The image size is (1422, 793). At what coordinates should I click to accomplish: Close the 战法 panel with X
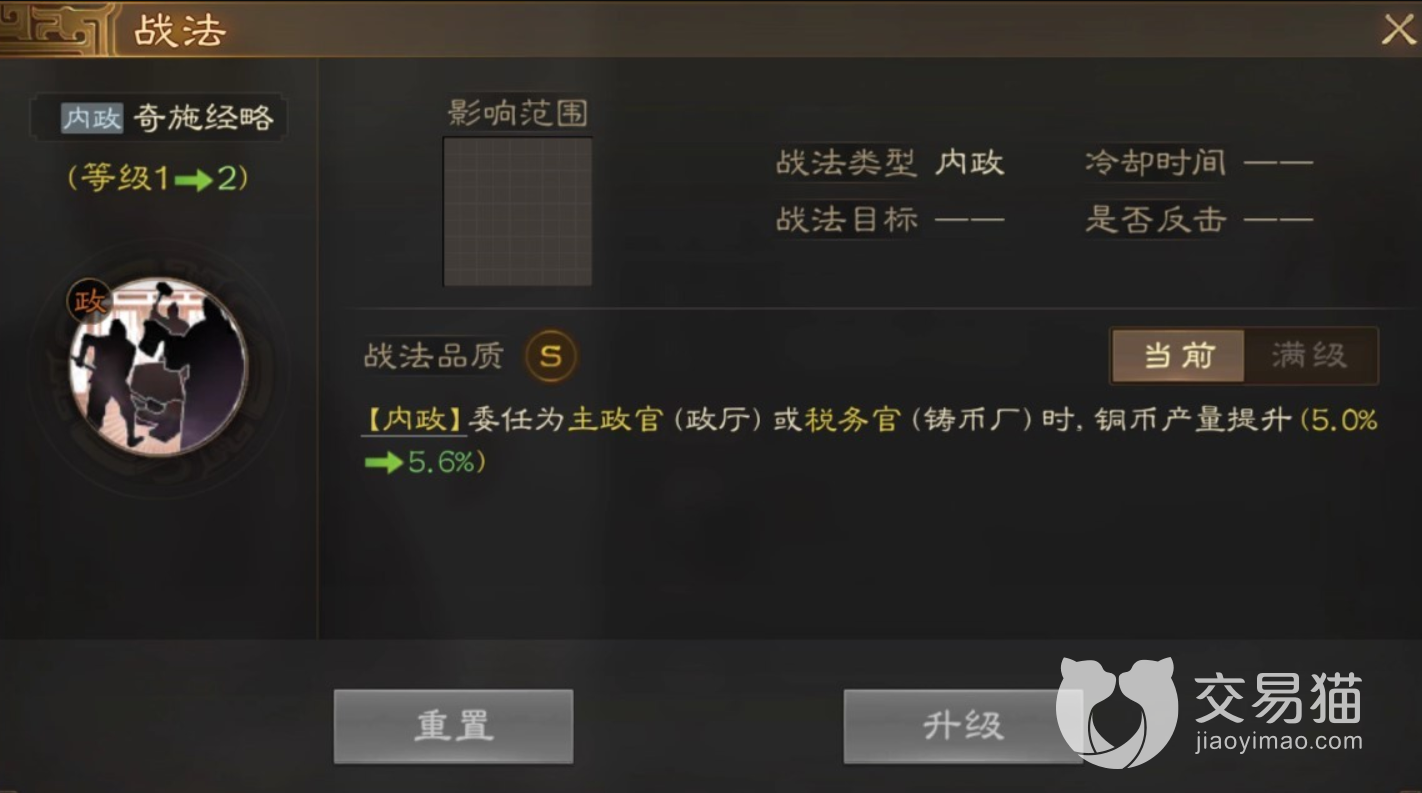click(1398, 30)
